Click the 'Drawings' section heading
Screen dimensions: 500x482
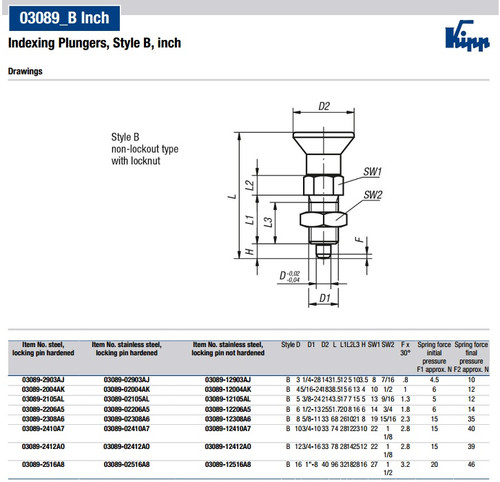coord(25,71)
